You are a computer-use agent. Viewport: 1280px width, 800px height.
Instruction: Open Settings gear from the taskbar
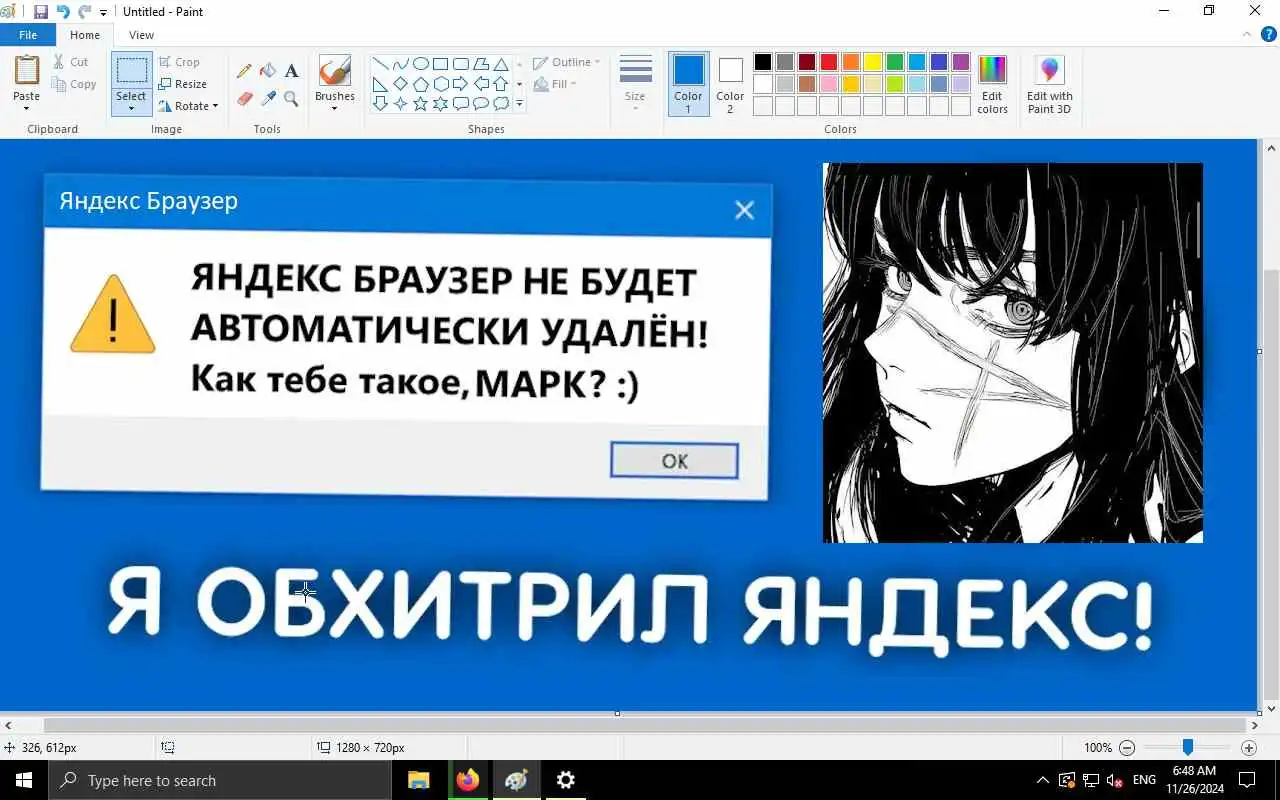pyautogui.click(x=565, y=780)
